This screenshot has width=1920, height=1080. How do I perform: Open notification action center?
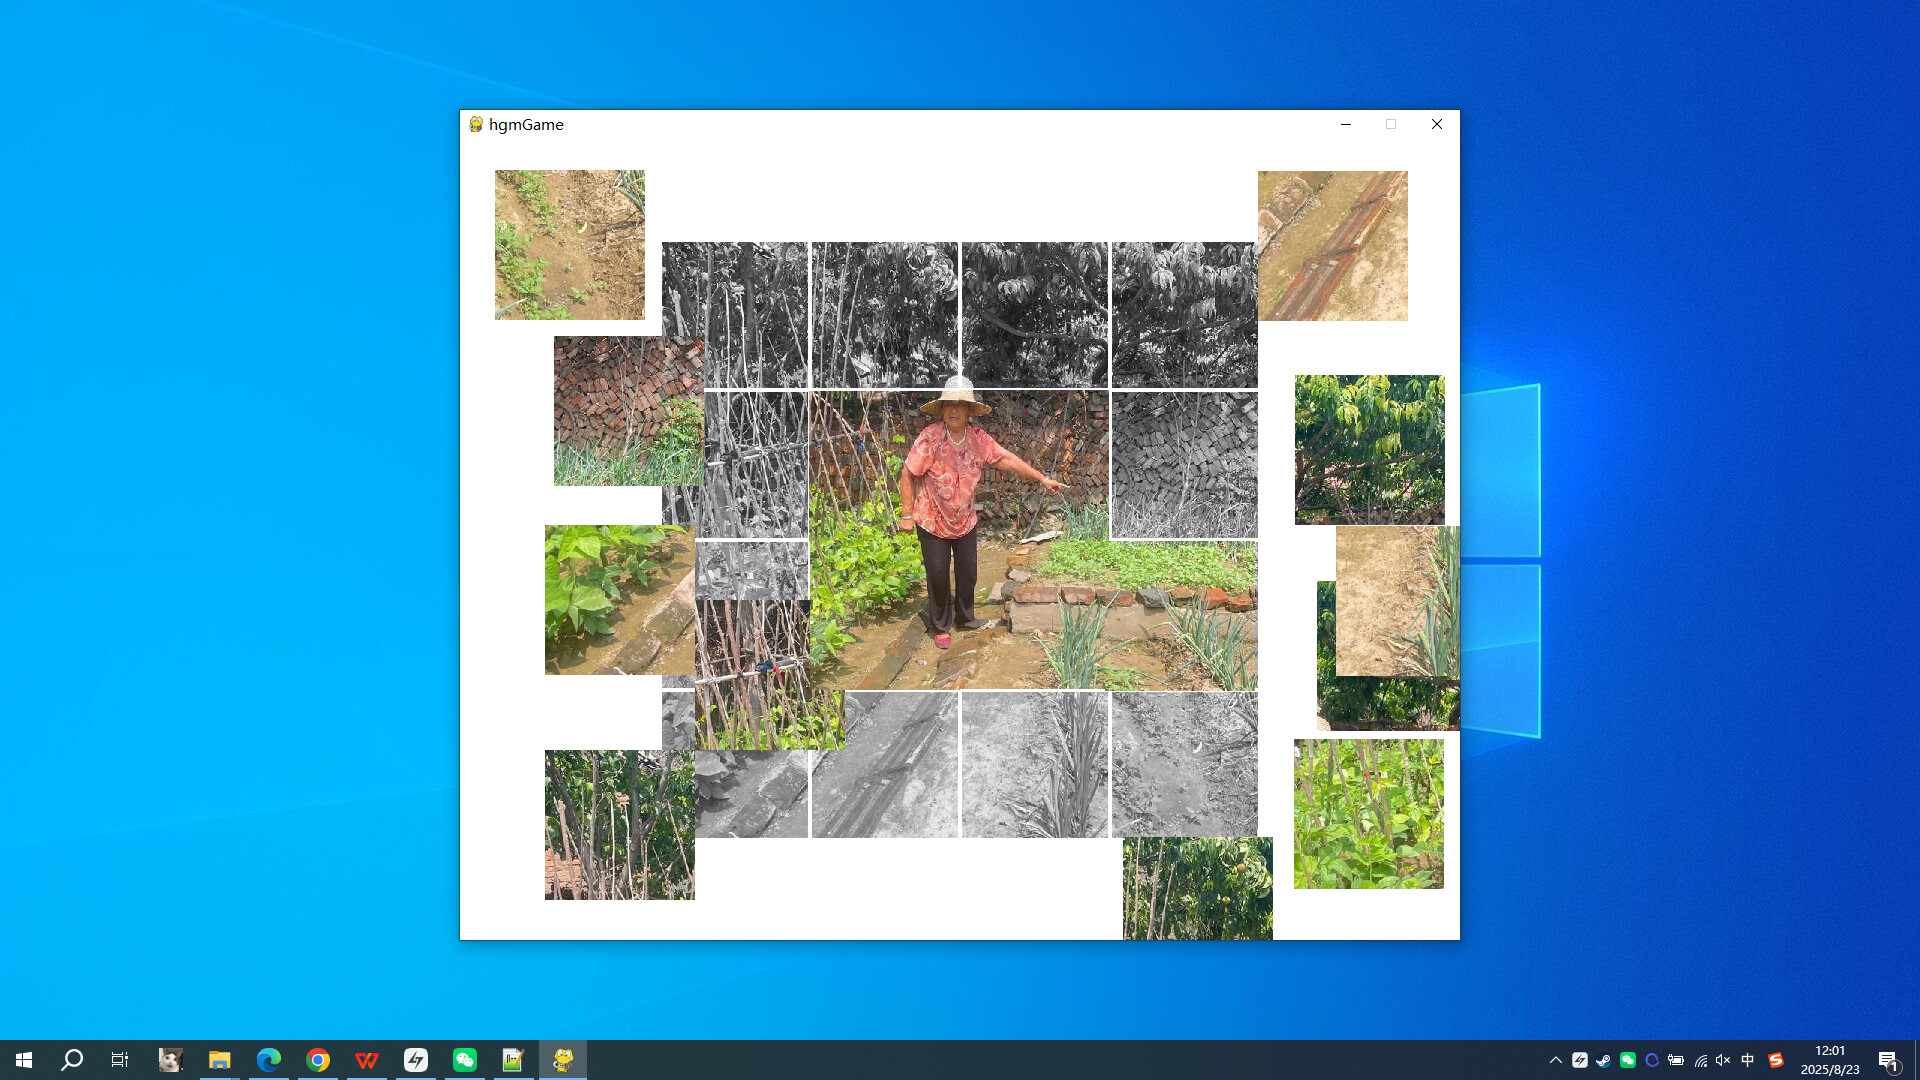point(1888,1060)
